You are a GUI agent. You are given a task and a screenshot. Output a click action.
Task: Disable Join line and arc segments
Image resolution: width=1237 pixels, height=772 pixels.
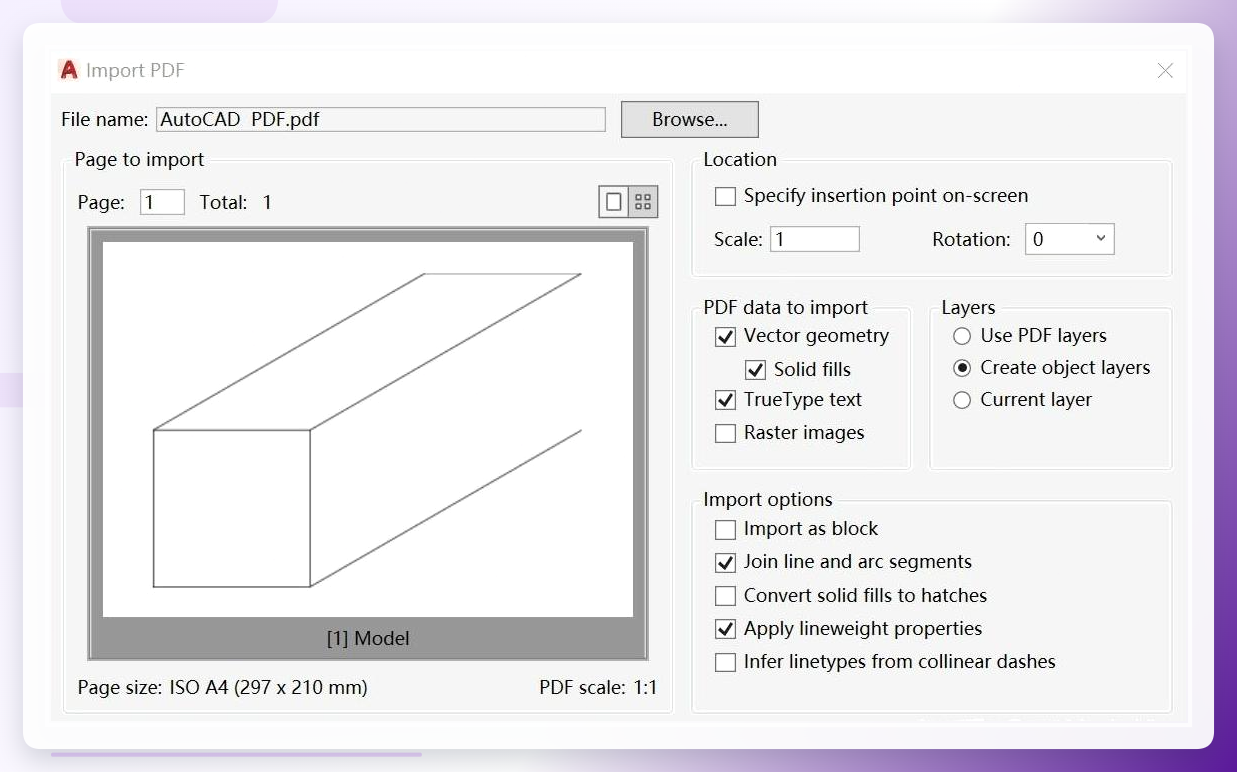coord(725,562)
